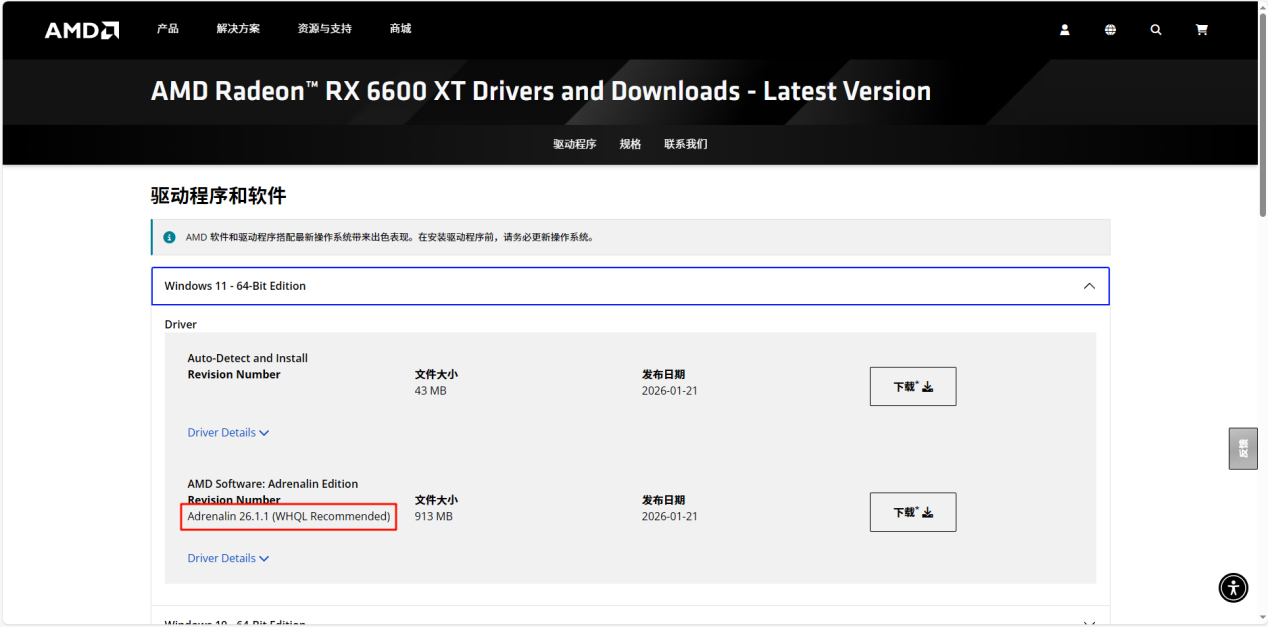The image size is (1268, 627).
Task: Open the accessibility options icon
Action: pyautogui.click(x=1233, y=587)
